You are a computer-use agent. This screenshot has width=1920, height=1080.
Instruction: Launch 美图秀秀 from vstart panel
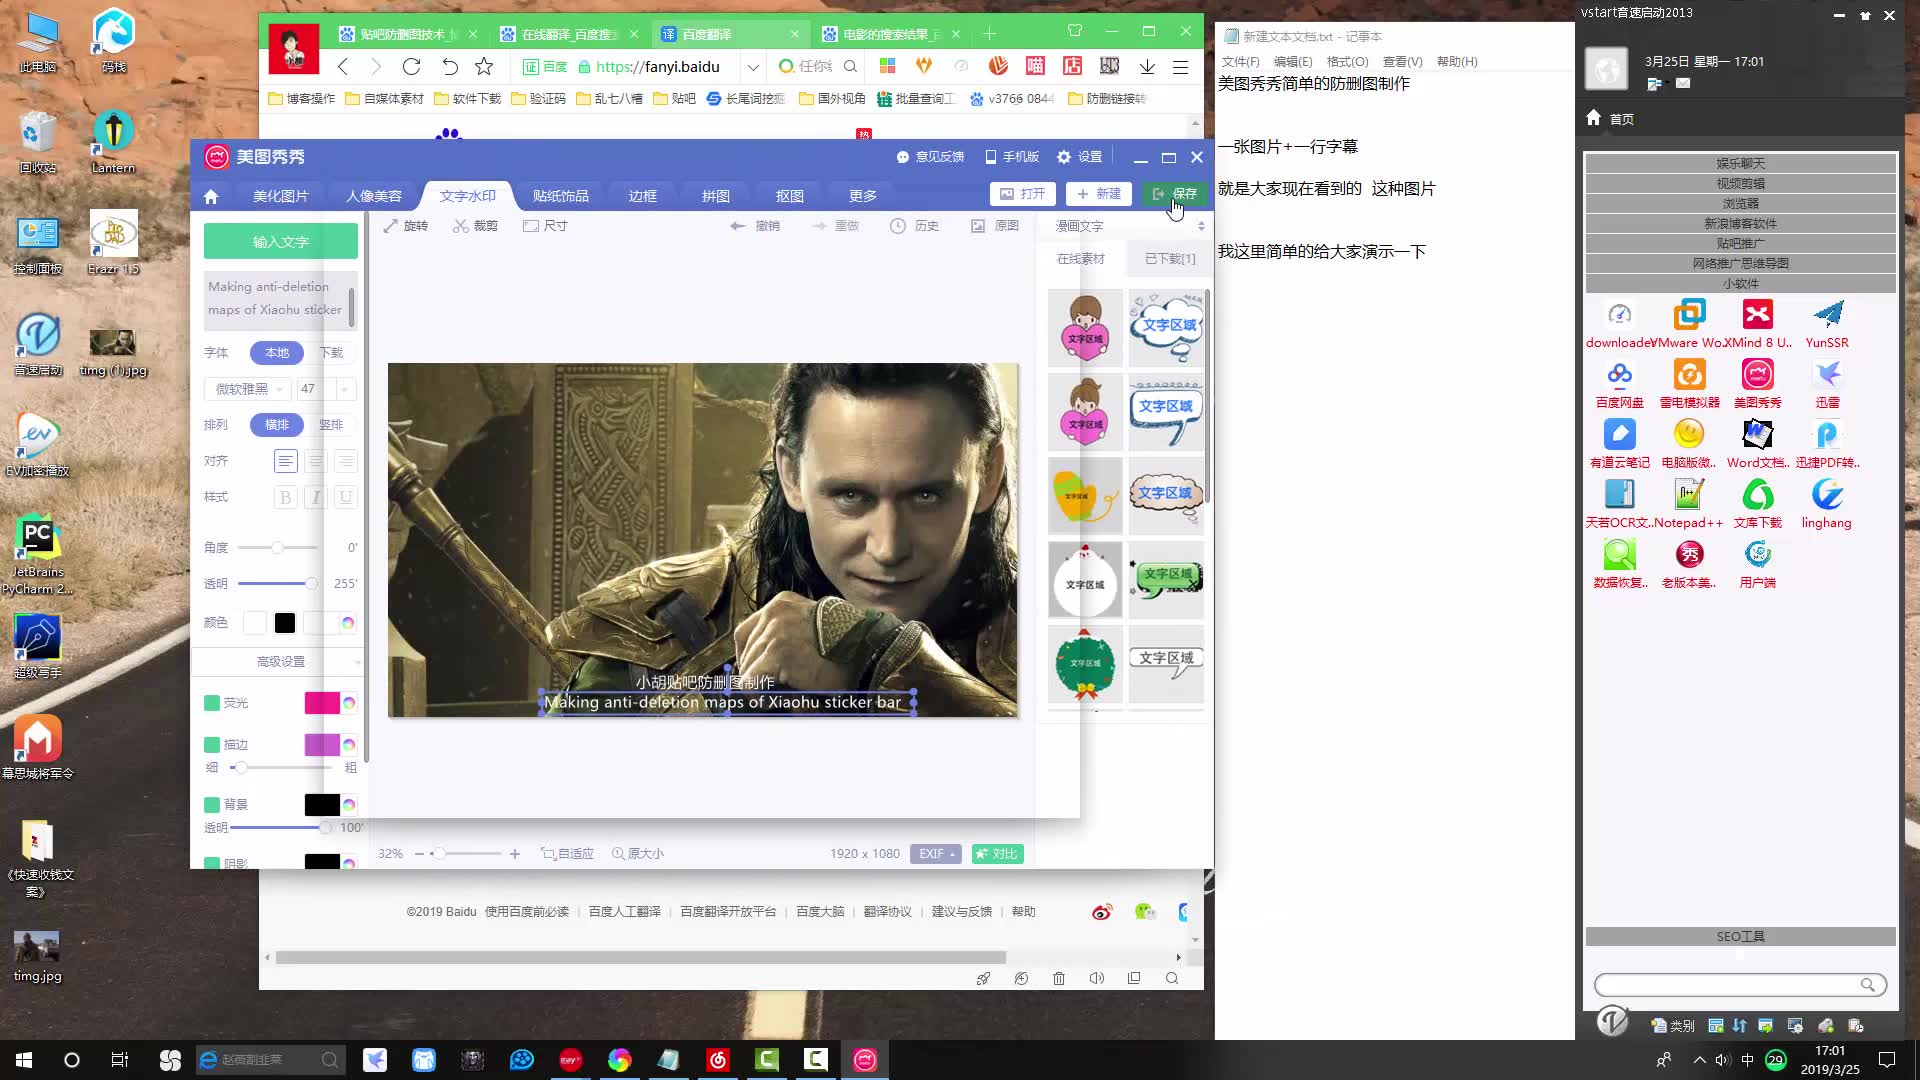pyautogui.click(x=1757, y=382)
